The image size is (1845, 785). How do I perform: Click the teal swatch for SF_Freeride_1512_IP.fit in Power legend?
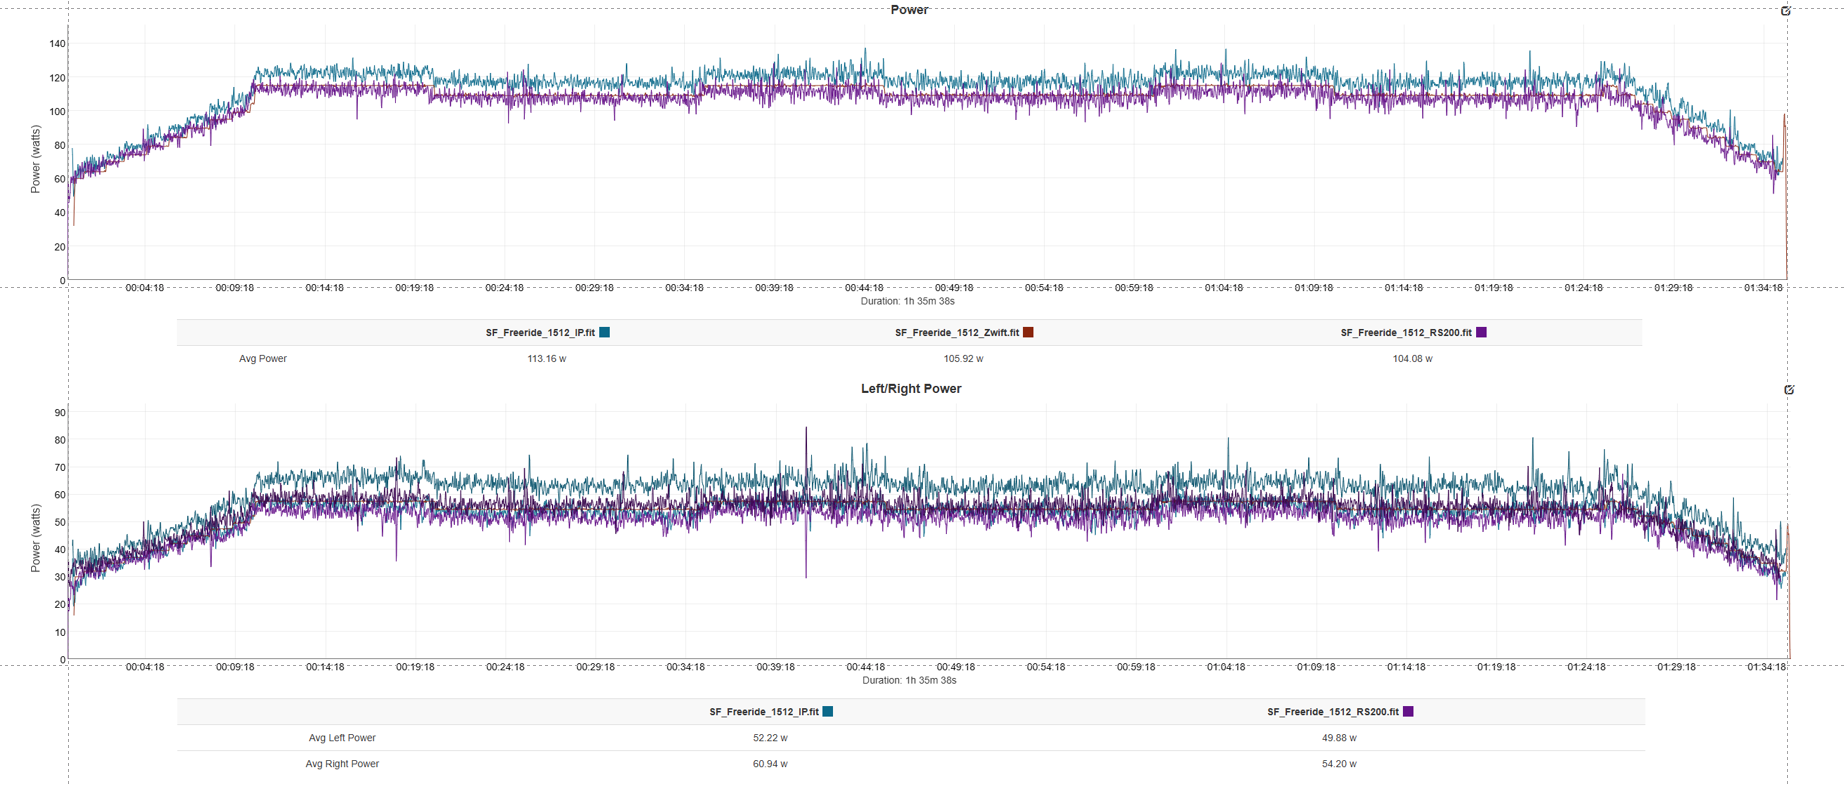click(604, 333)
